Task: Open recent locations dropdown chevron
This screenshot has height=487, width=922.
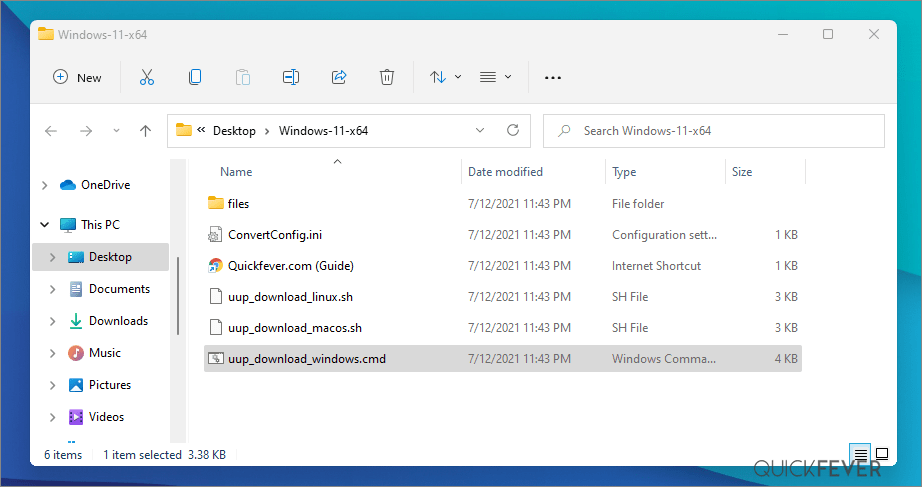Action: [x=116, y=131]
